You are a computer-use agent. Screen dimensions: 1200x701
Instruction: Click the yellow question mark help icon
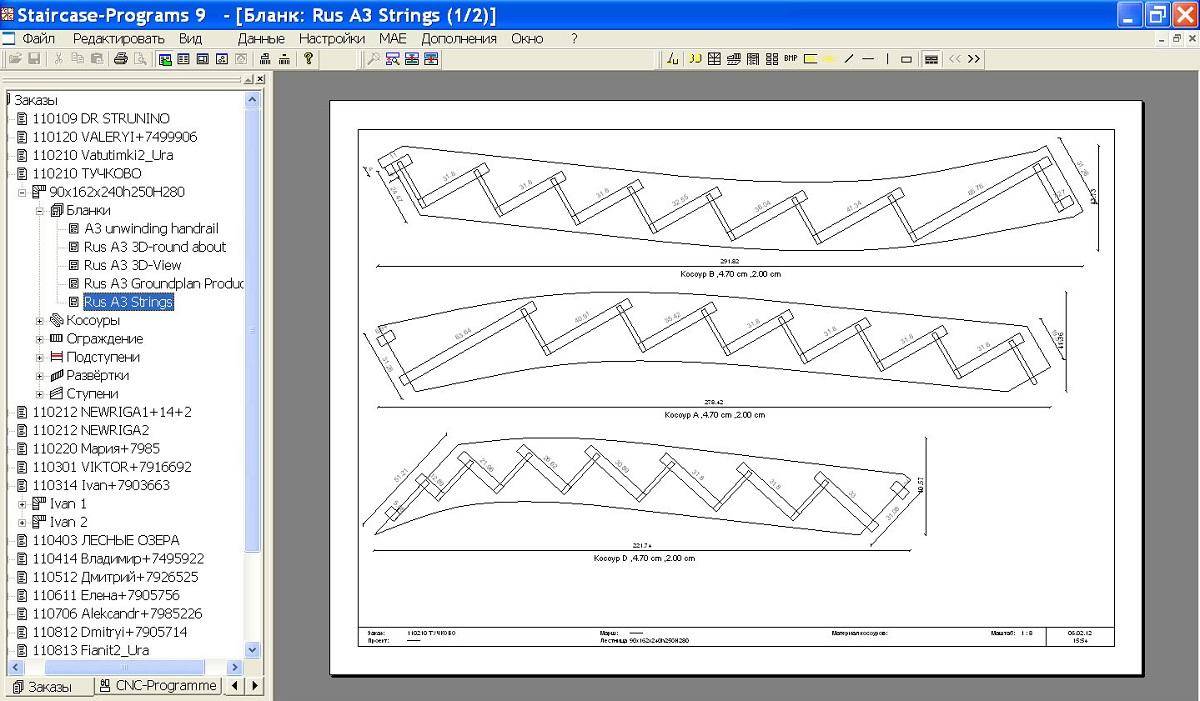[309, 59]
